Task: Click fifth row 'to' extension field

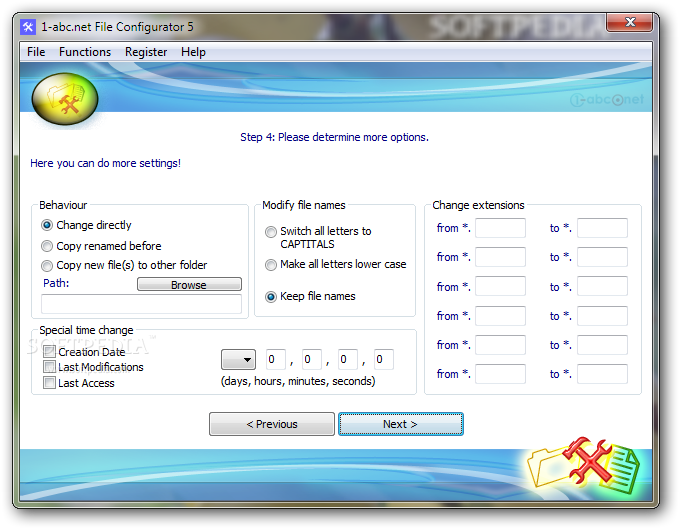Action: pos(602,345)
